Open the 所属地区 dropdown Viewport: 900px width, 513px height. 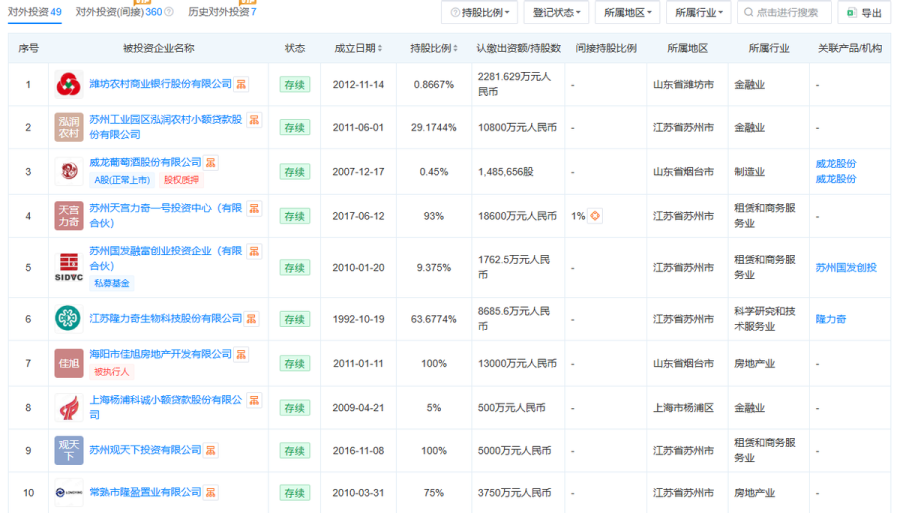coord(627,13)
